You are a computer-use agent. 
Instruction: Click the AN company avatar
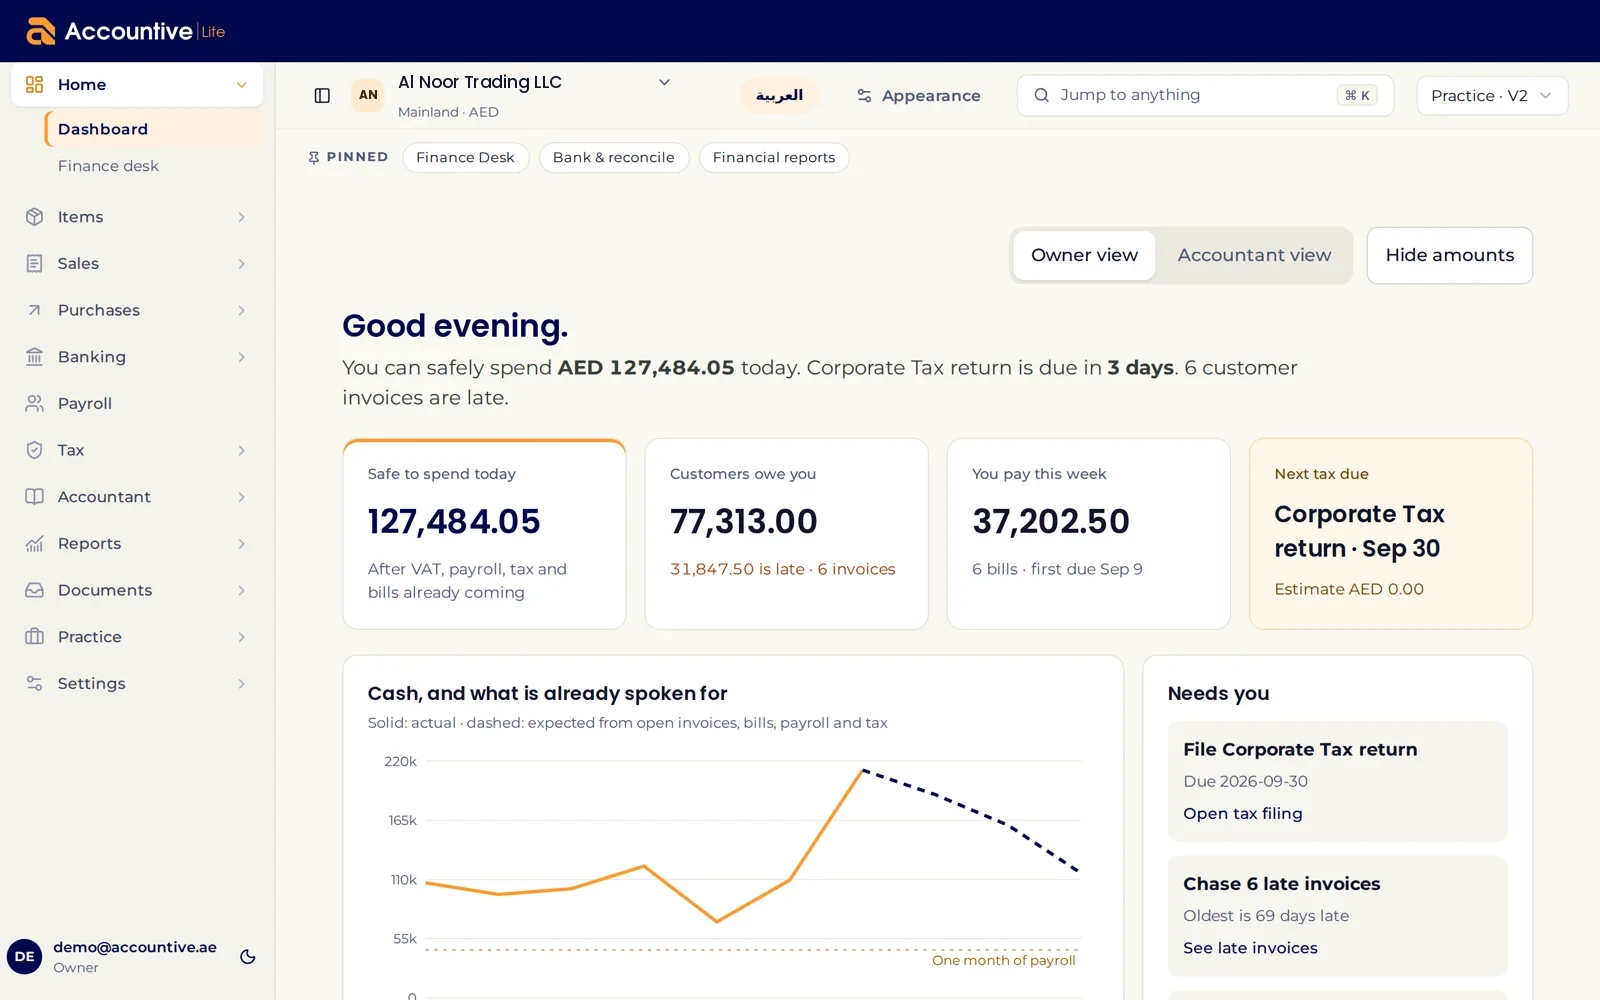pyautogui.click(x=368, y=95)
